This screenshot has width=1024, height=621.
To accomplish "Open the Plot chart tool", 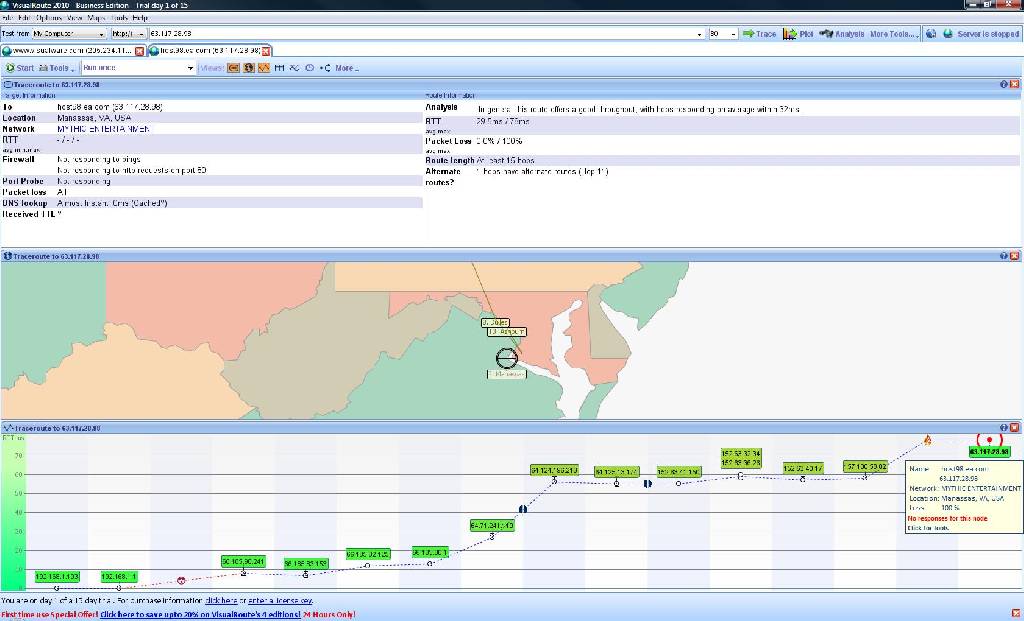I will [798, 34].
